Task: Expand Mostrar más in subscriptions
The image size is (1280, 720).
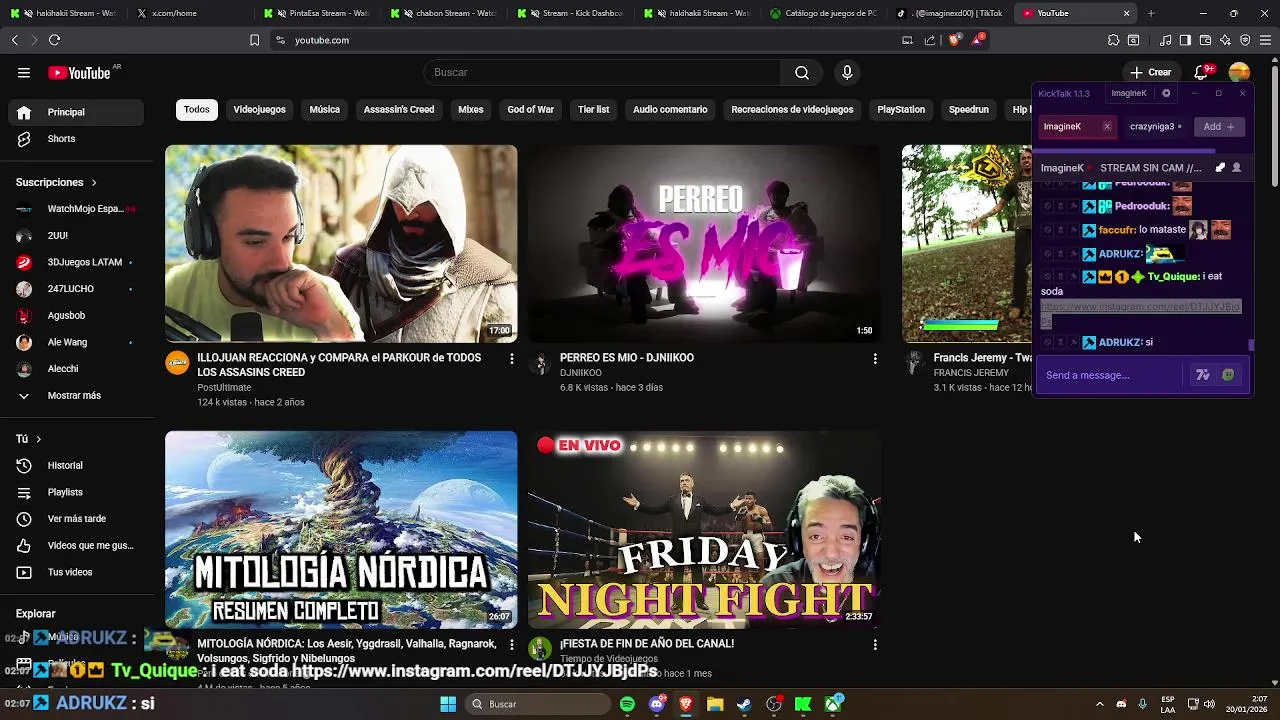Action: pos(72,395)
